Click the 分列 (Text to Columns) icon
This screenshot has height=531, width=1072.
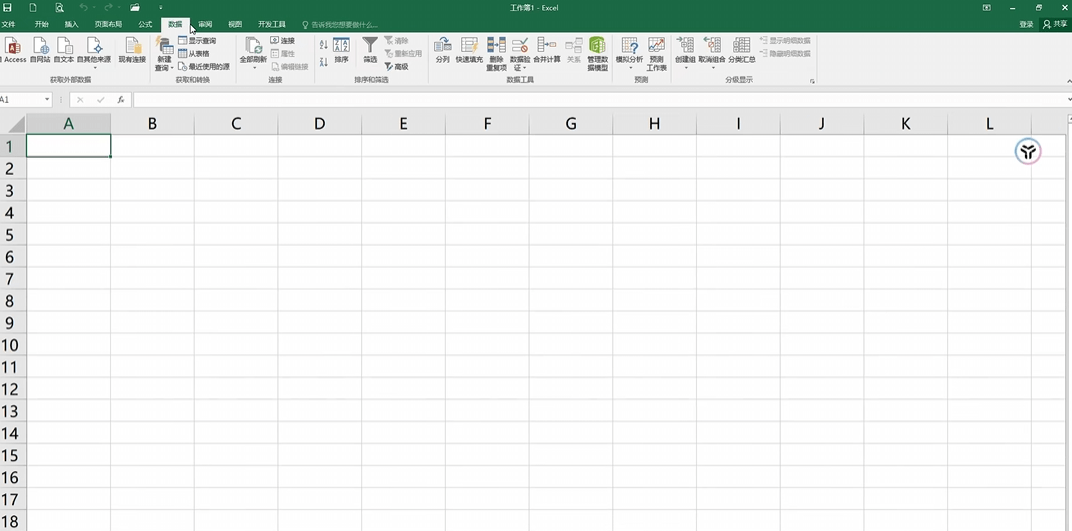click(442, 47)
